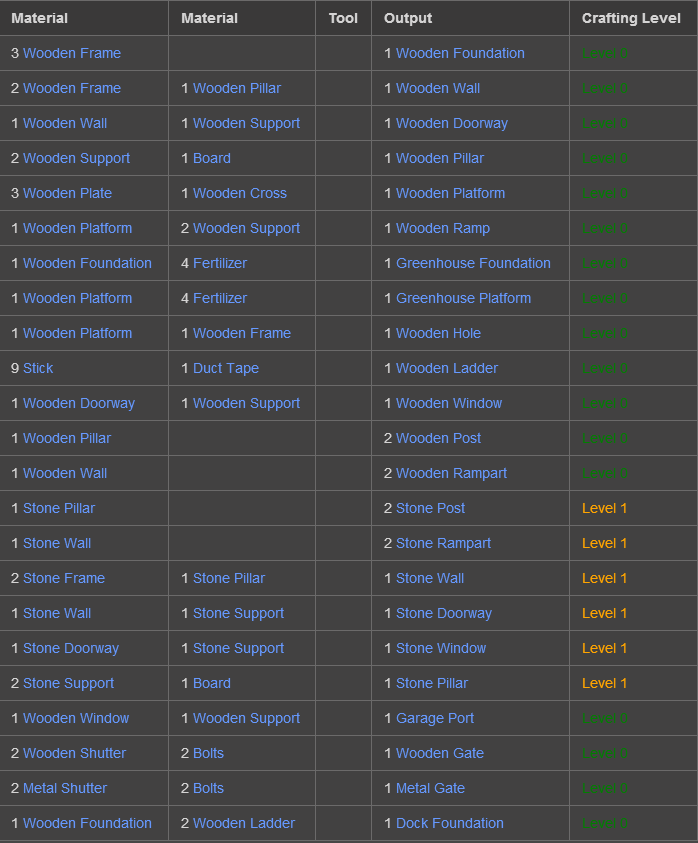Follow the Stone Frame material link
This screenshot has height=843, width=698.
(x=64, y=578)
